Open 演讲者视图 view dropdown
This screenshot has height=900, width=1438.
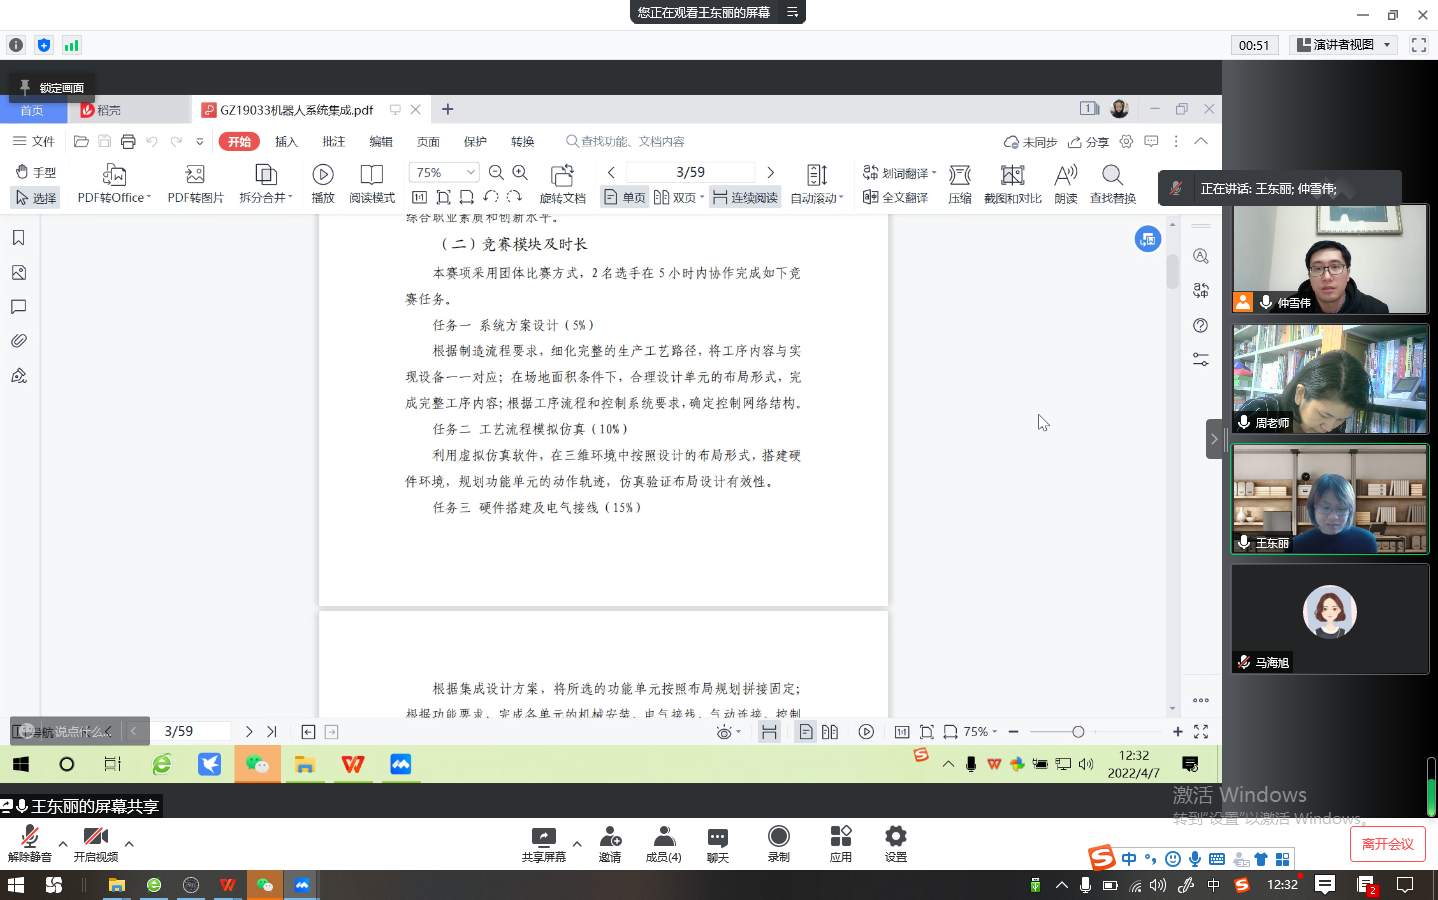[x=1343, y=45]
